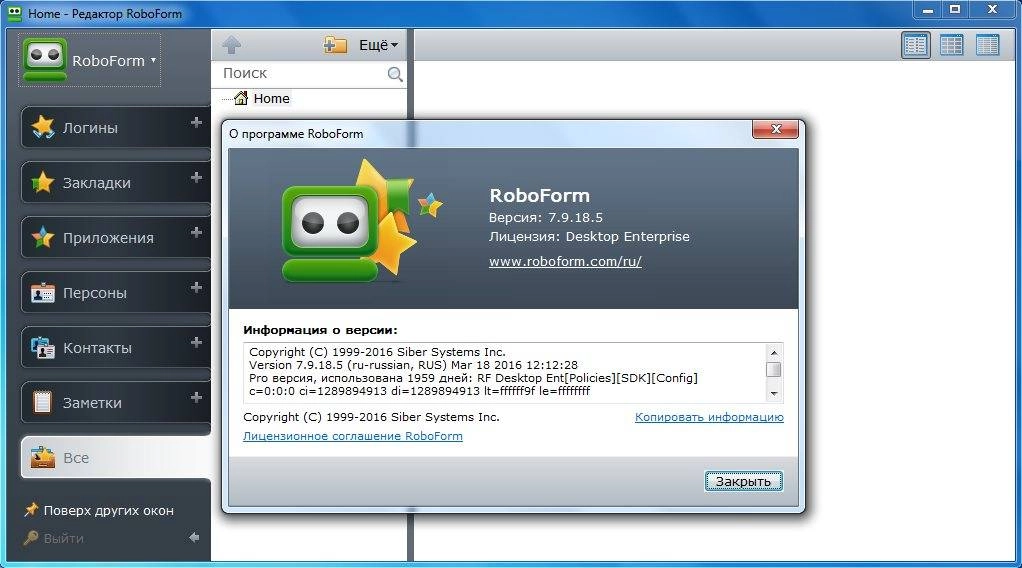Open the Закладки section
Image resolution: width=1022 pixels, height=568 pixels.
coord(116,183)
